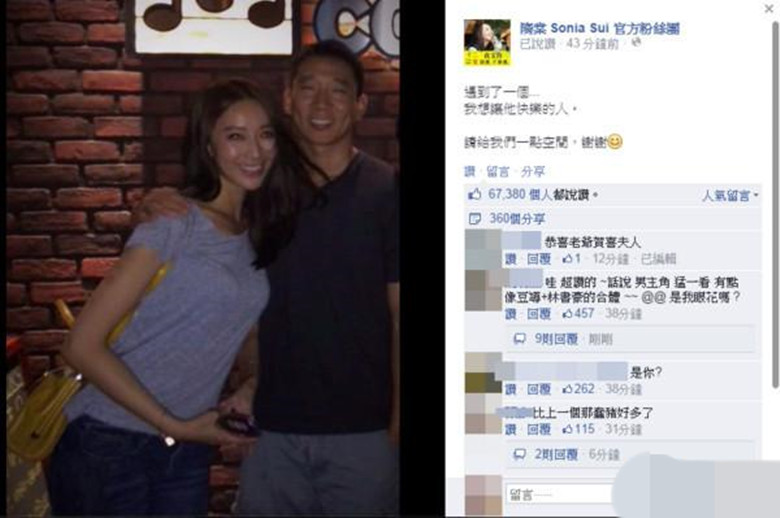This screenshot has height=518, width=780.
Task: Close the photo viewer with the X button
Action: [769, 8]
